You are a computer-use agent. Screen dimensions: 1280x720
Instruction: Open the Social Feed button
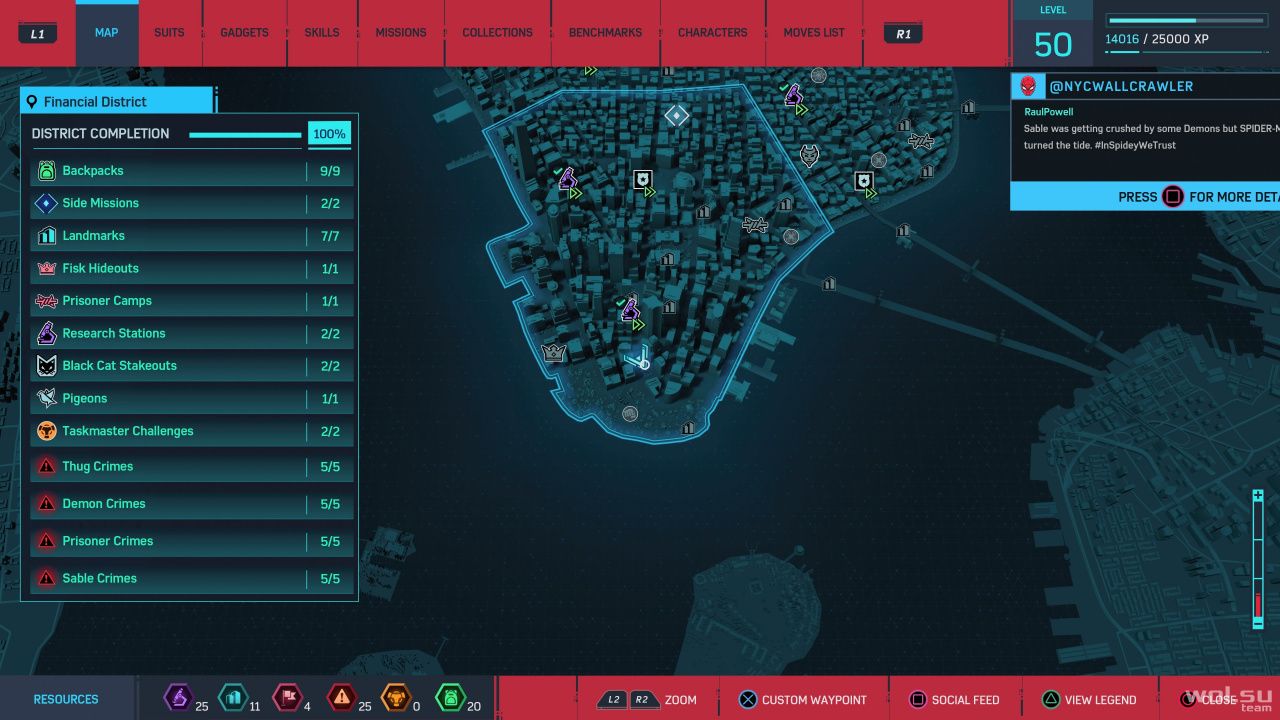[x=953, y=700]
